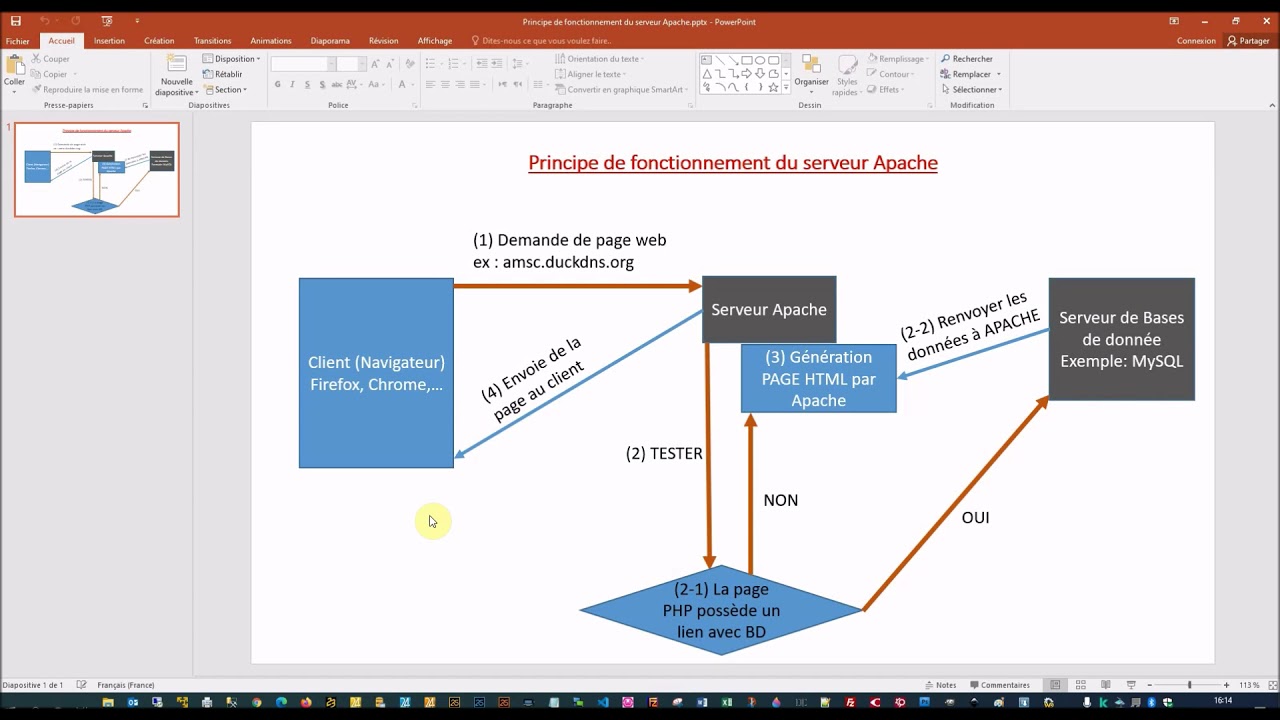Switch to the Transitions ribbon tab

[x=212, y=41]
